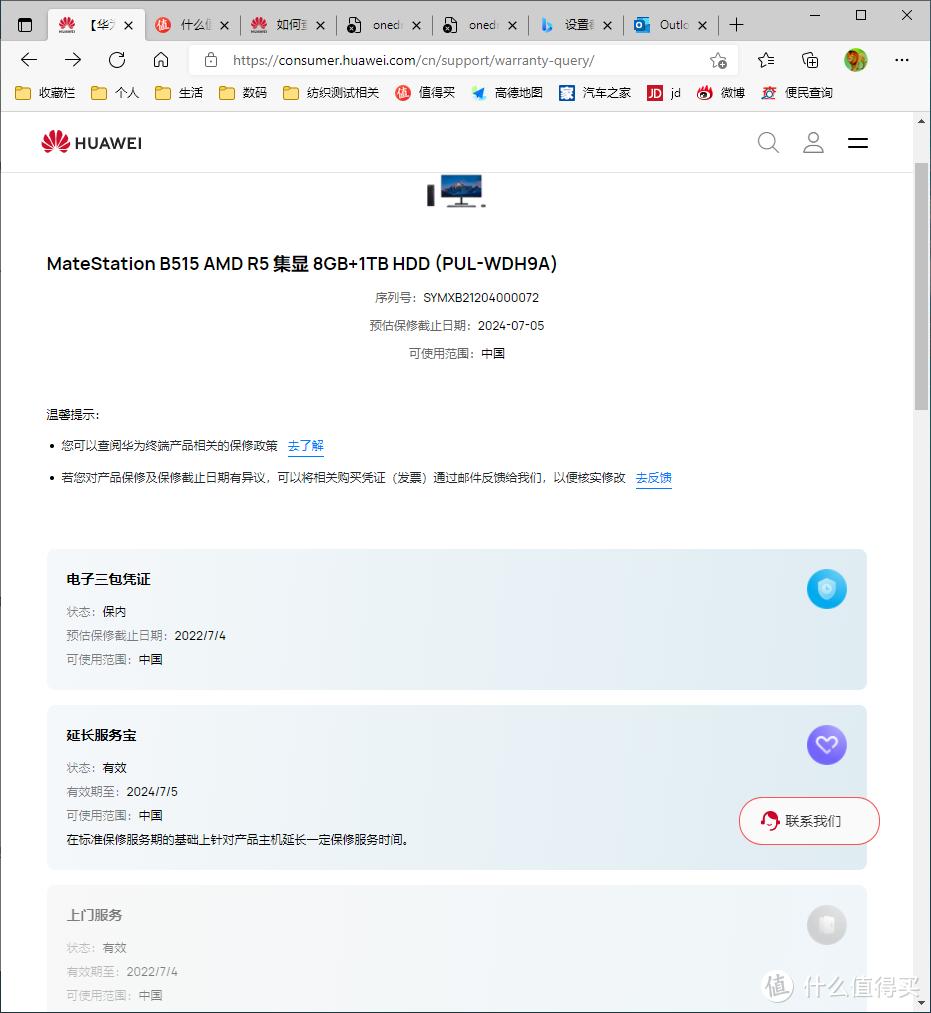The height and width of the screenshot is (1013, 931).
Task: Click the 联系我们 button
Action: pyautogui.click(x=808, y=820)
